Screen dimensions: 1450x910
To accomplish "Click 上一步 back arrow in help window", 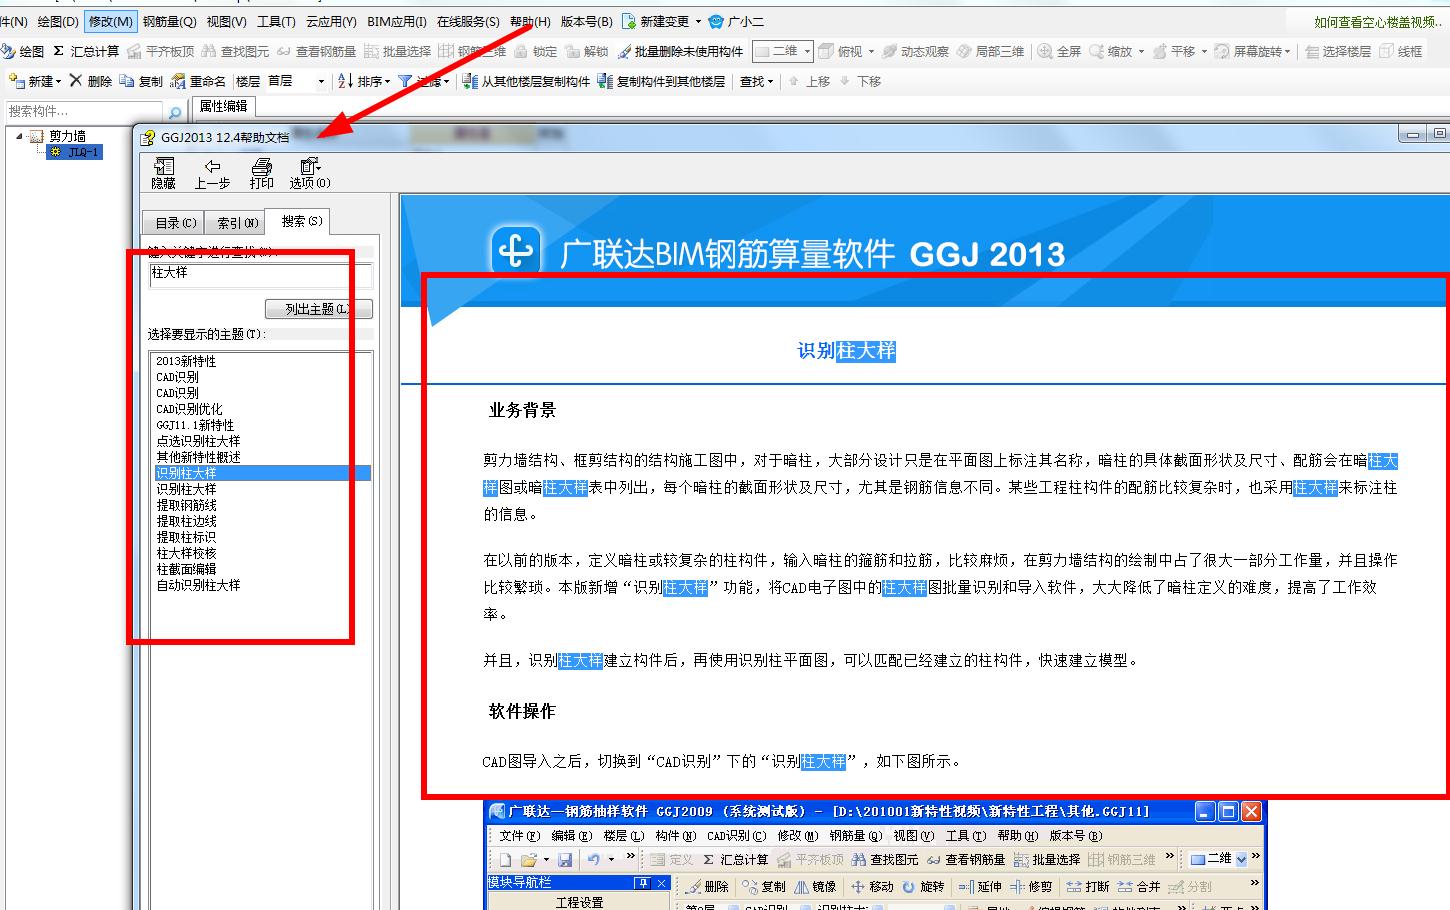I will [212, 173].
